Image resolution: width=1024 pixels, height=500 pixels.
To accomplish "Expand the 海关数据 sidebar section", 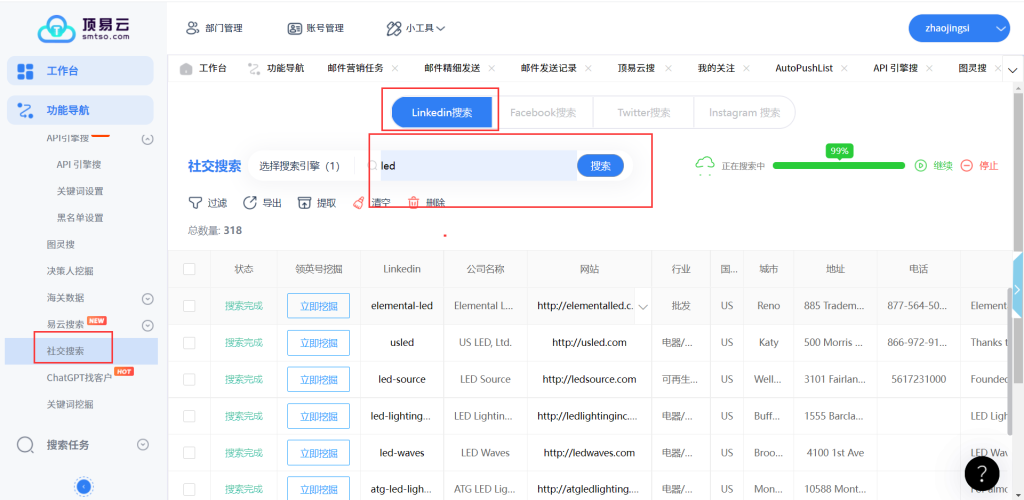I will click(147, 298).
